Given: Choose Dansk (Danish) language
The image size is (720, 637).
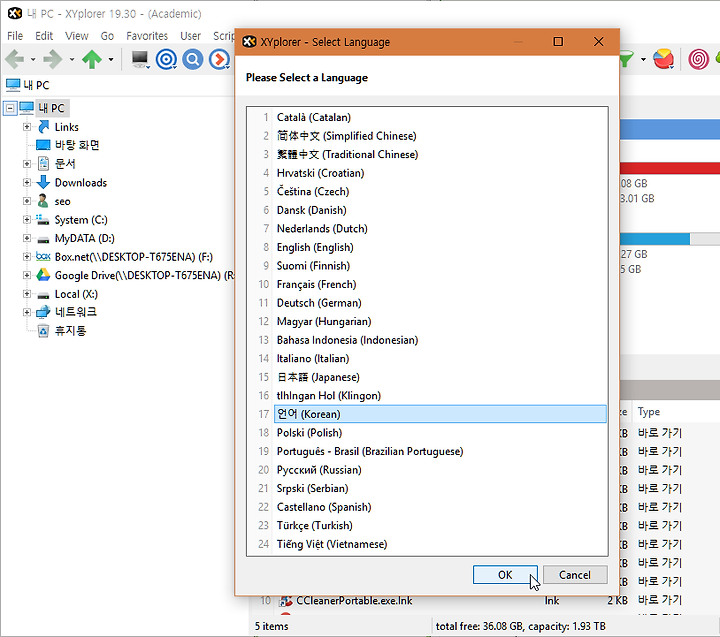Looking at the screenshot, I should coord(440,210).
